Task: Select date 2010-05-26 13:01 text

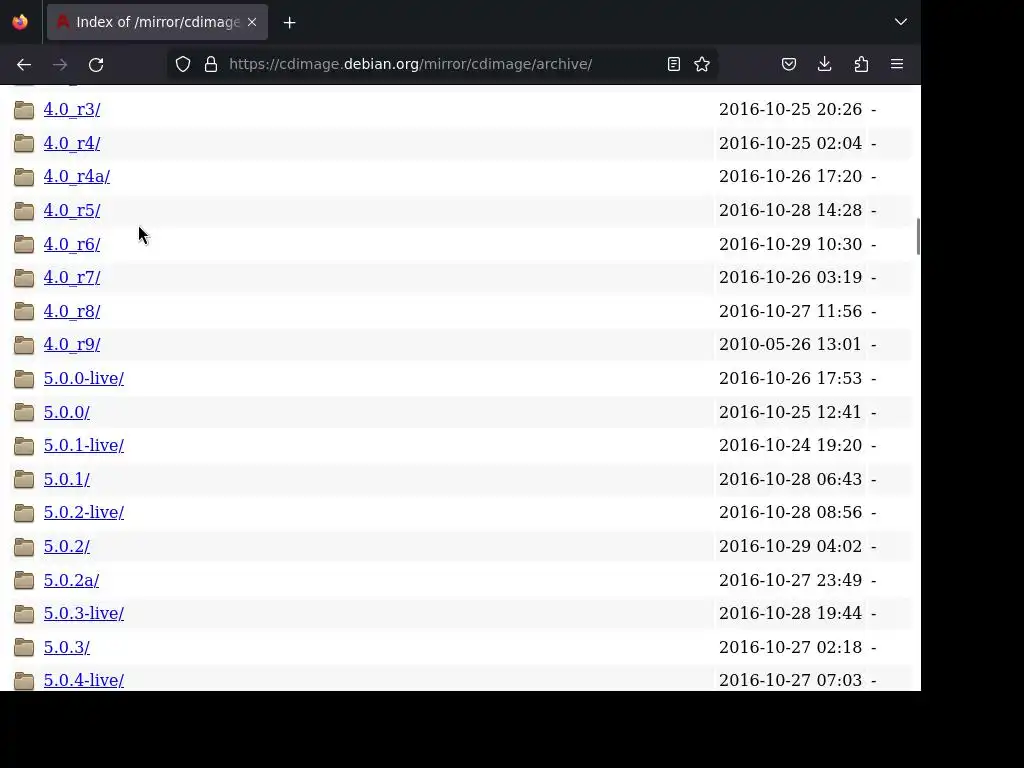Action: click(790, 344)
